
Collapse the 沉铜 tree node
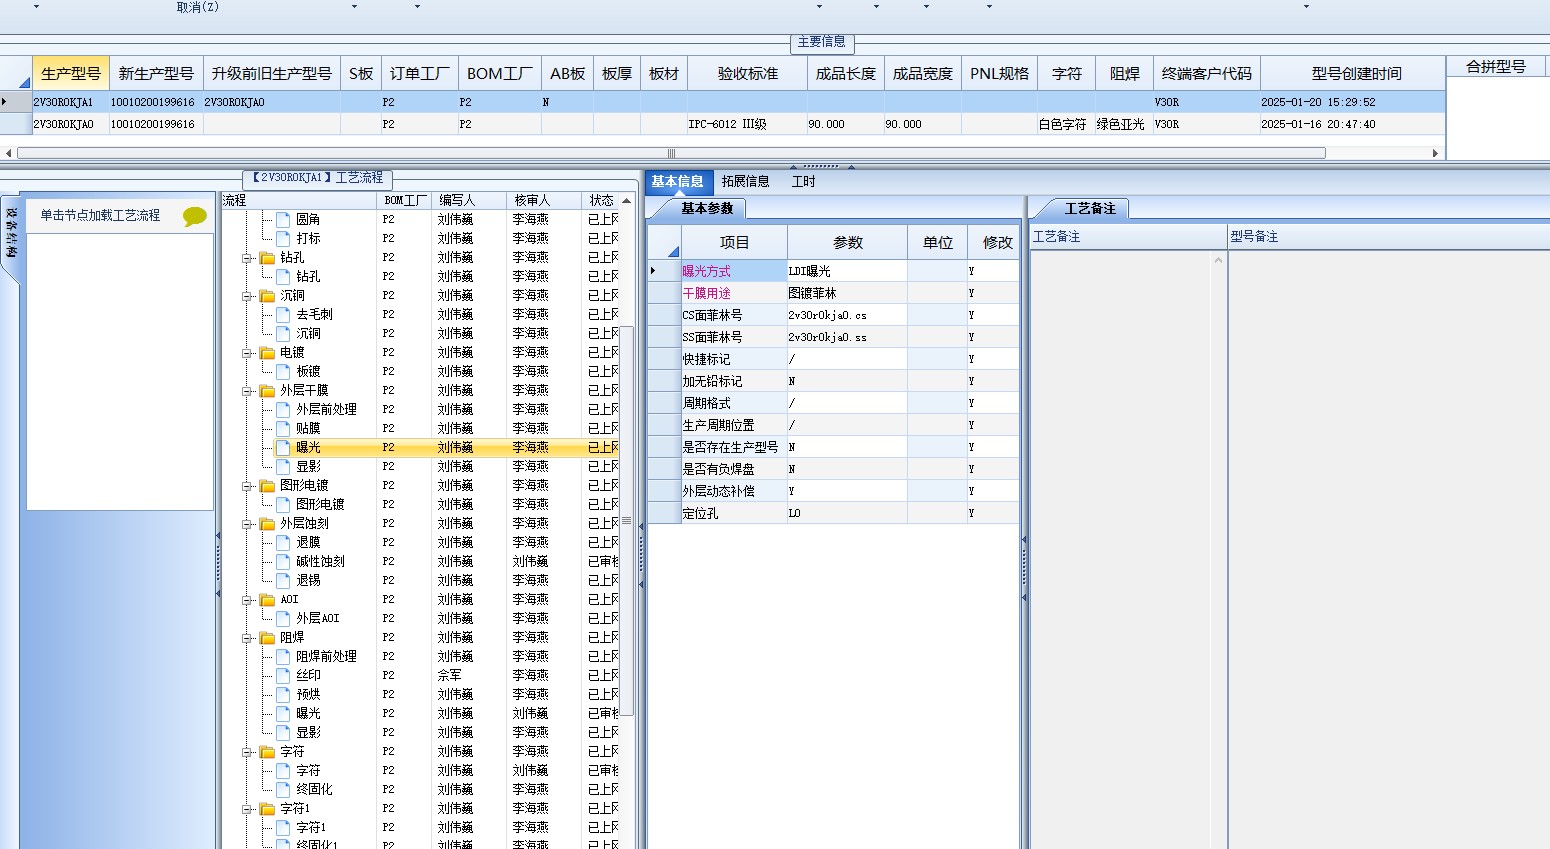(247, 296)
